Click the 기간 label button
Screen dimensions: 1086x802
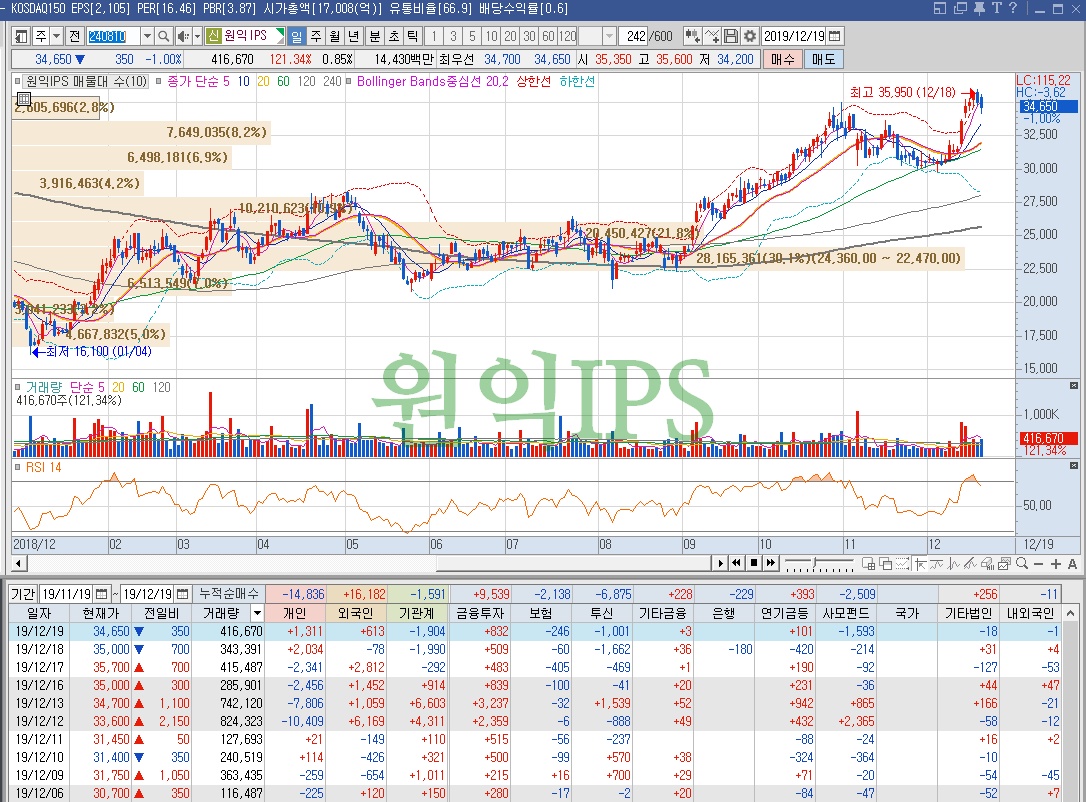coord(23,594)
